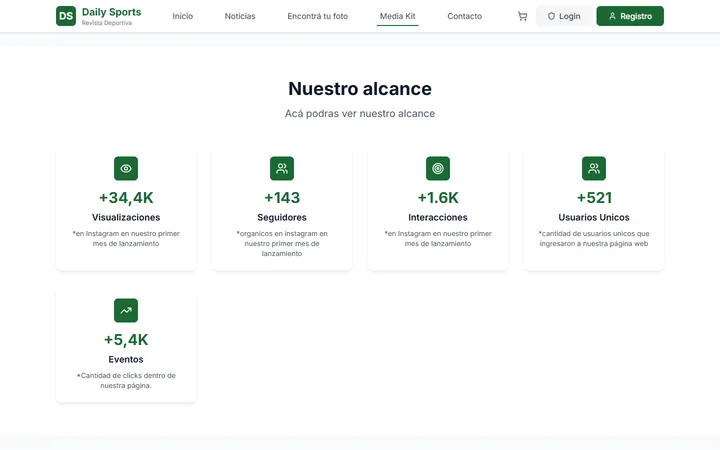Click the Interacciones card's Instagram description
This screenshot has height=450, width=720.
(x=438, y=238)
